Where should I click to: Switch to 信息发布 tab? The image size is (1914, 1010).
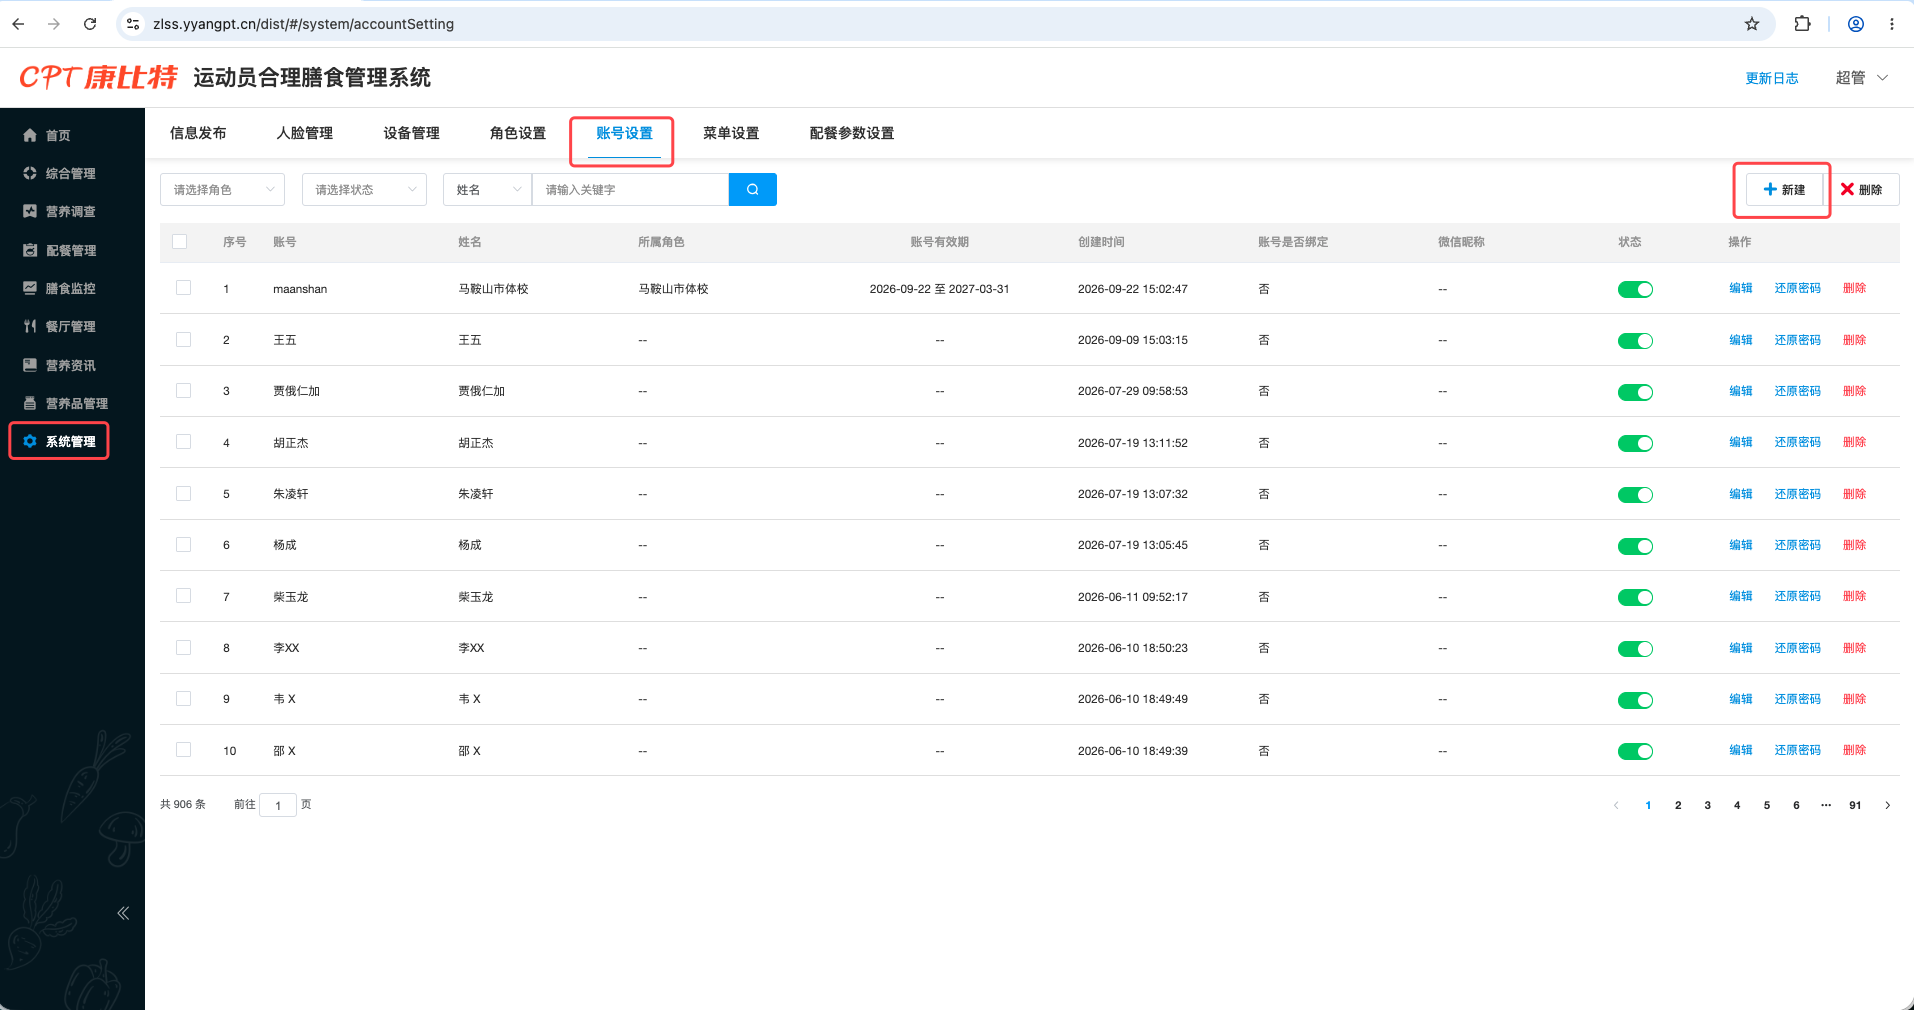[x=198, y=133]
